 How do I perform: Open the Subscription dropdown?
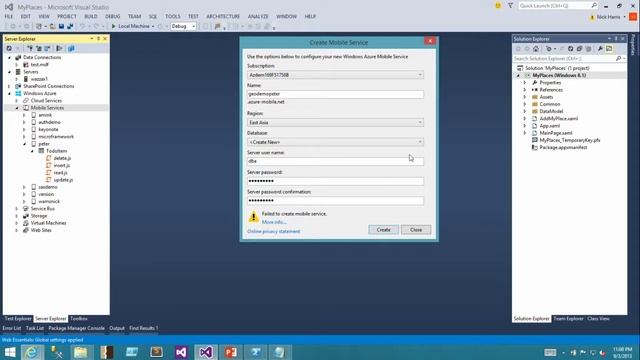click(335, 75)
